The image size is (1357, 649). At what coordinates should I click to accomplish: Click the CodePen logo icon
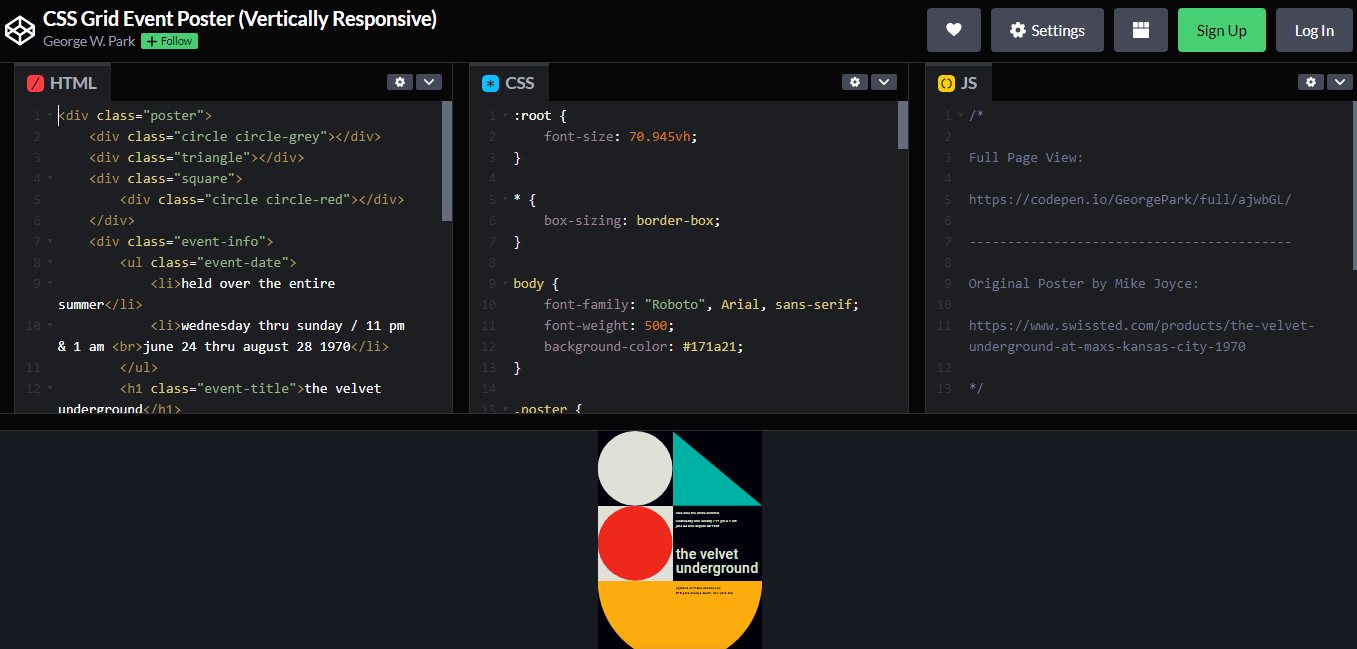click(x=20, y=30)
